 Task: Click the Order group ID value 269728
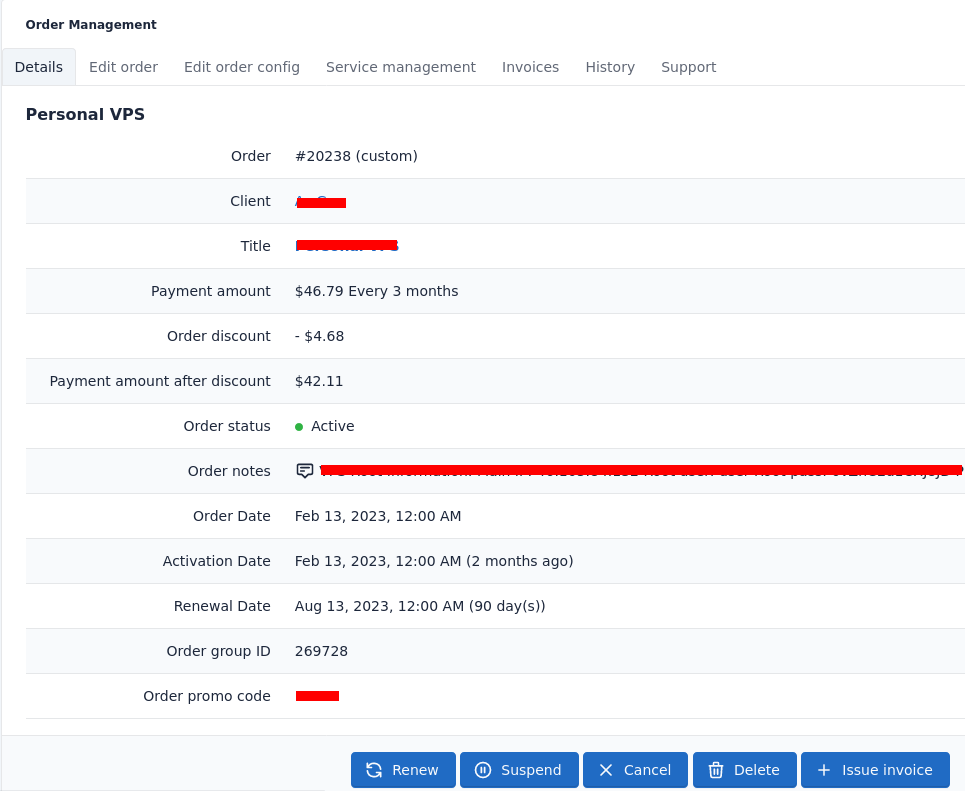click(321, 651)
